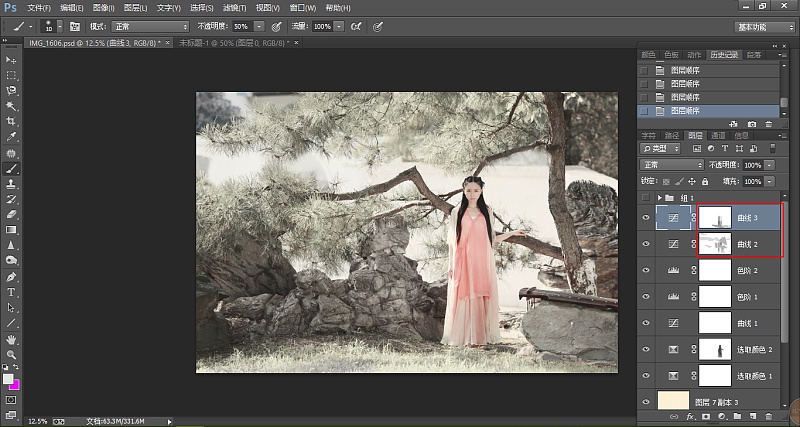The height and width of the screenshot is (427, 800).
Task: Expand the 组 1 layer group
Action: pyautogui.click(x=660, y=197)
